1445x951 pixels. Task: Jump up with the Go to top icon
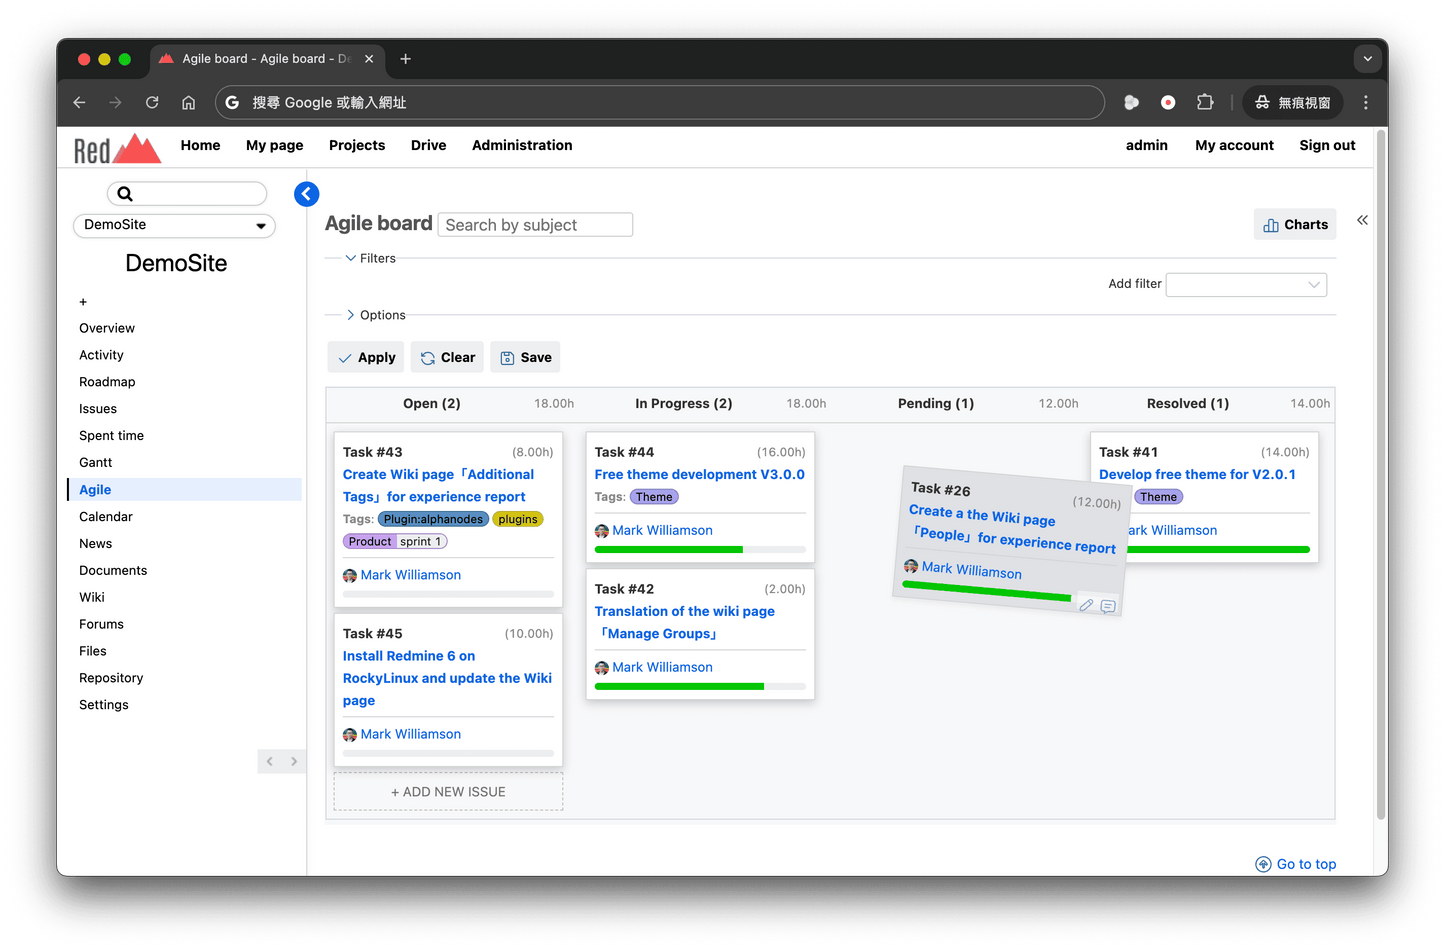click(x=1263, y=864)
